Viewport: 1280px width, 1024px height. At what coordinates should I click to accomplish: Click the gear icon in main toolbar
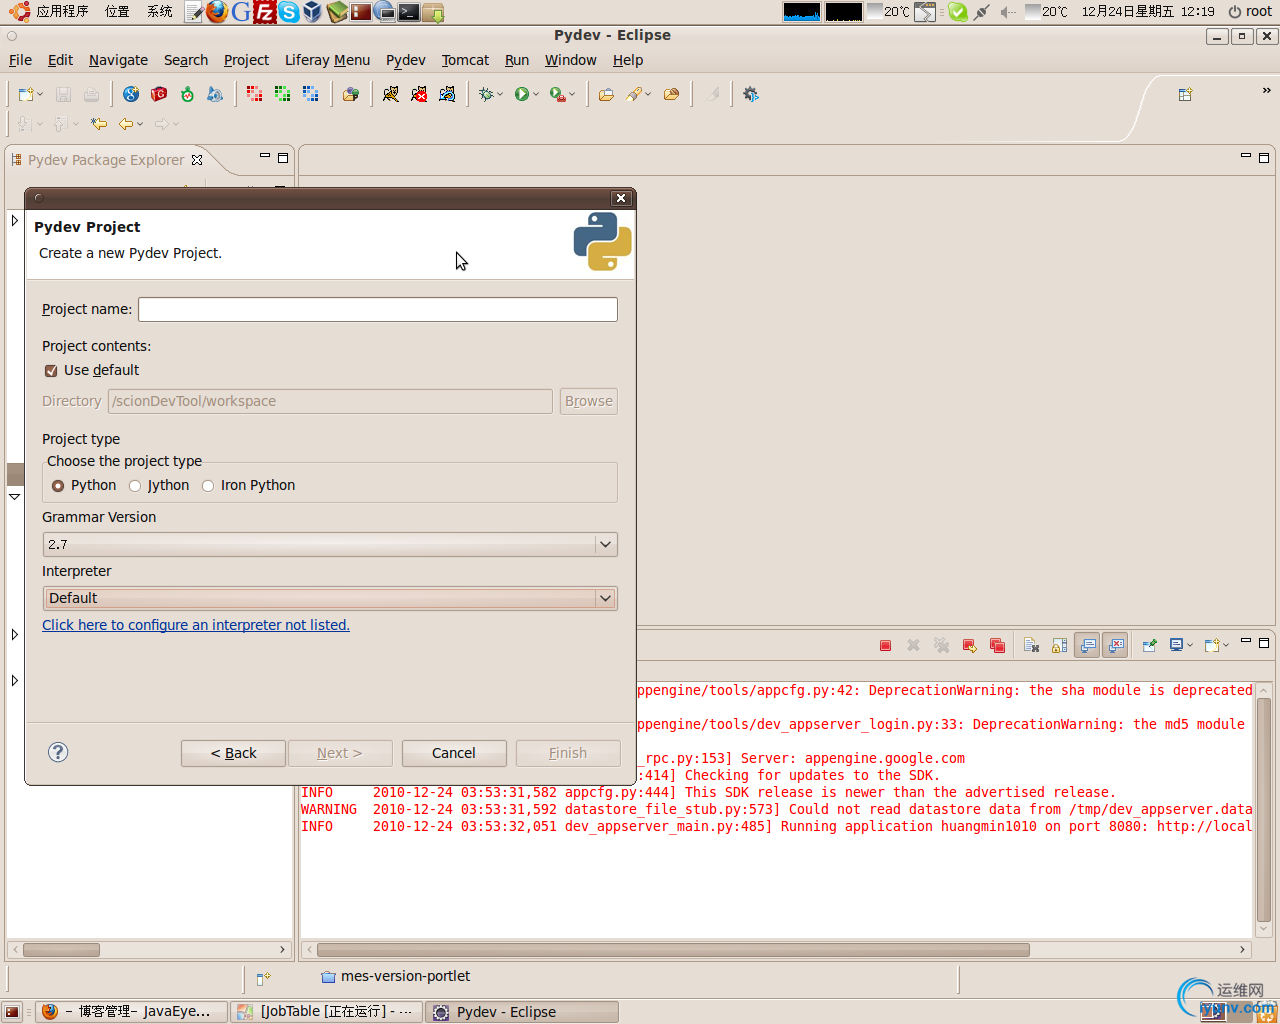coord(751,94)
